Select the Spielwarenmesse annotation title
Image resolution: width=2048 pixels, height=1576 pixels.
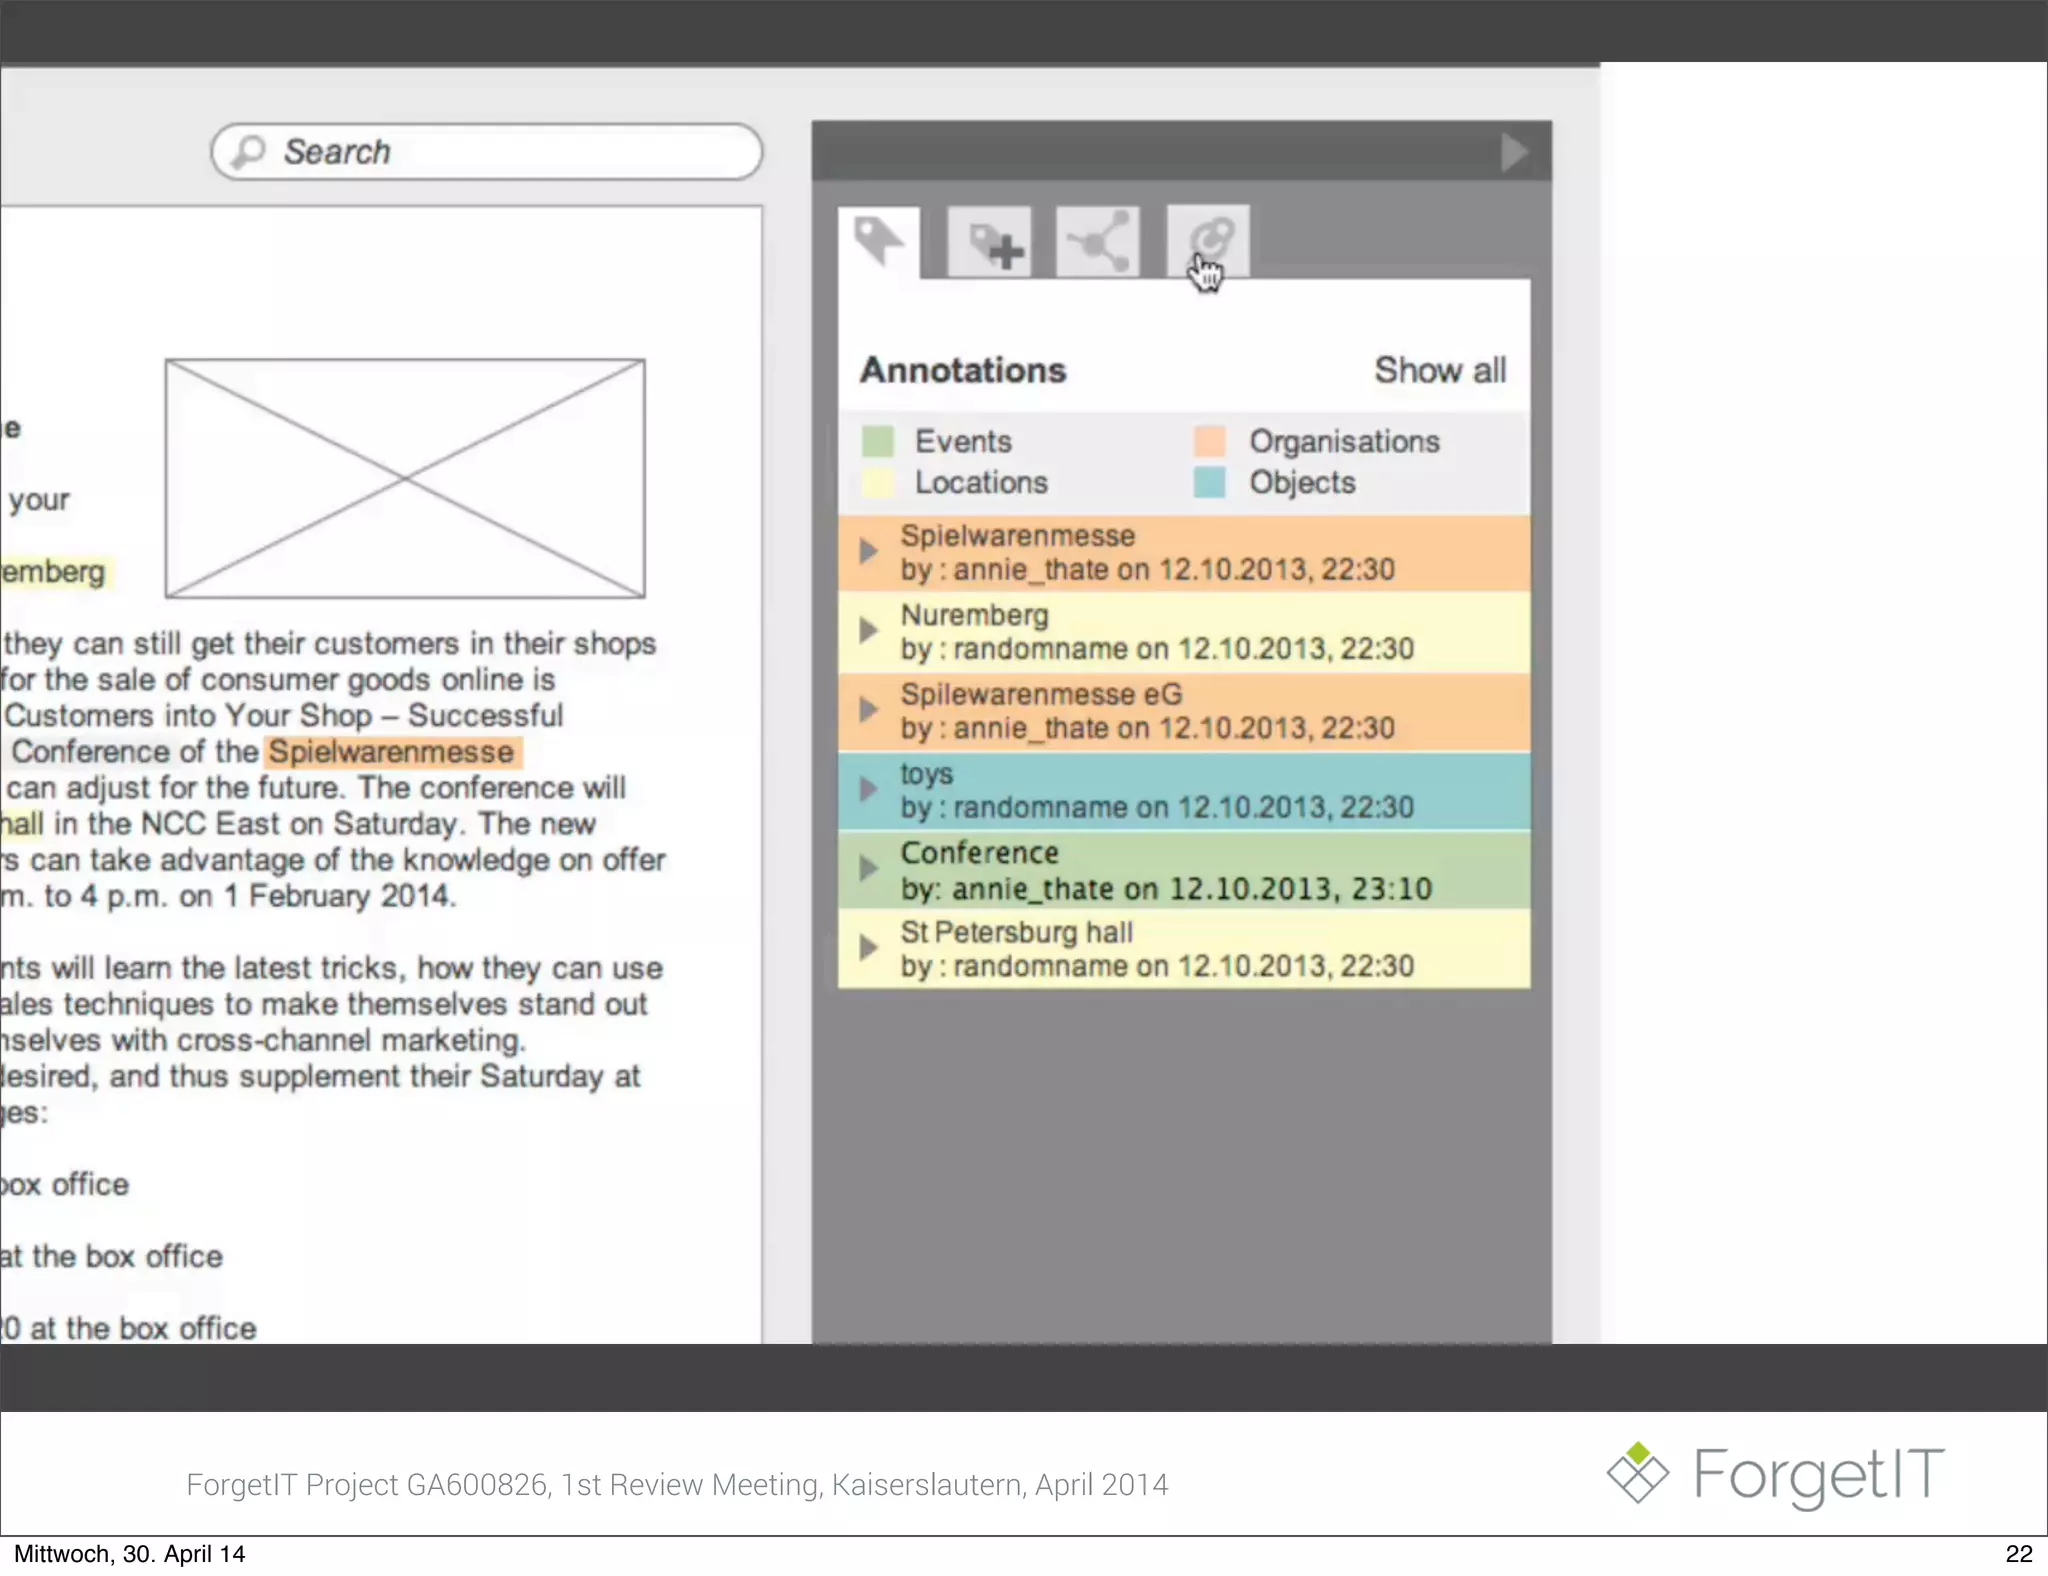1017,535
